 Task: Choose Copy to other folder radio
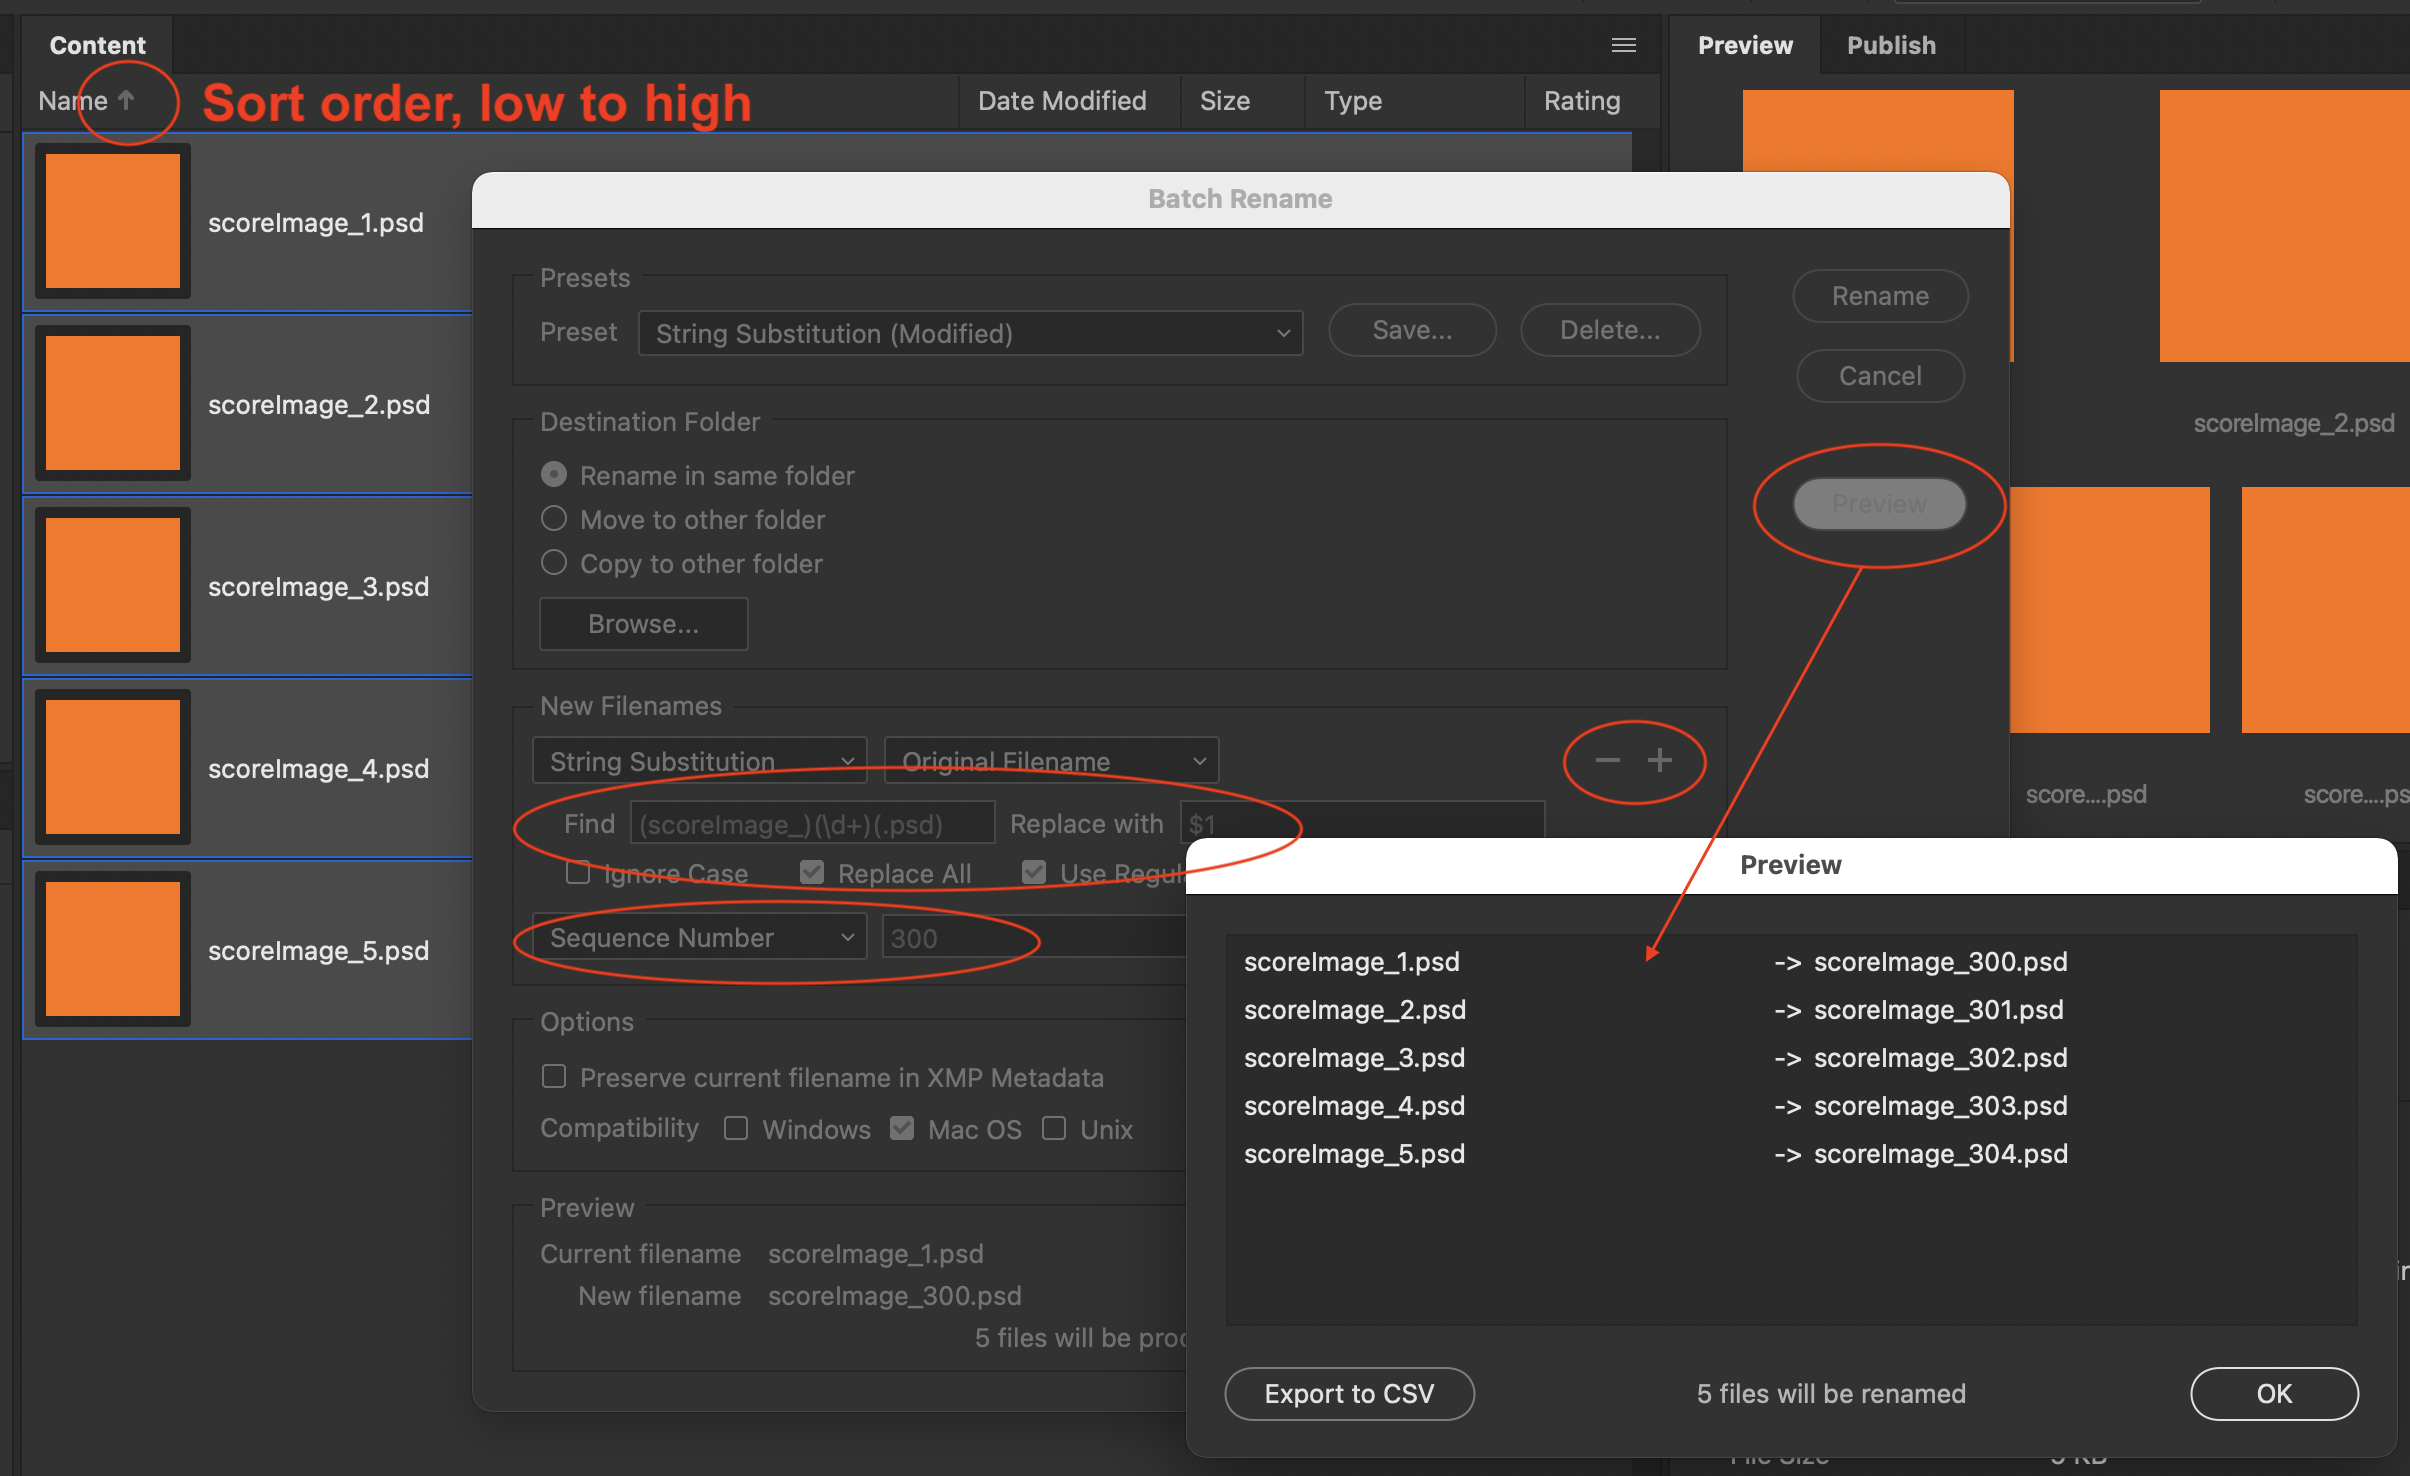coord(554,563)
